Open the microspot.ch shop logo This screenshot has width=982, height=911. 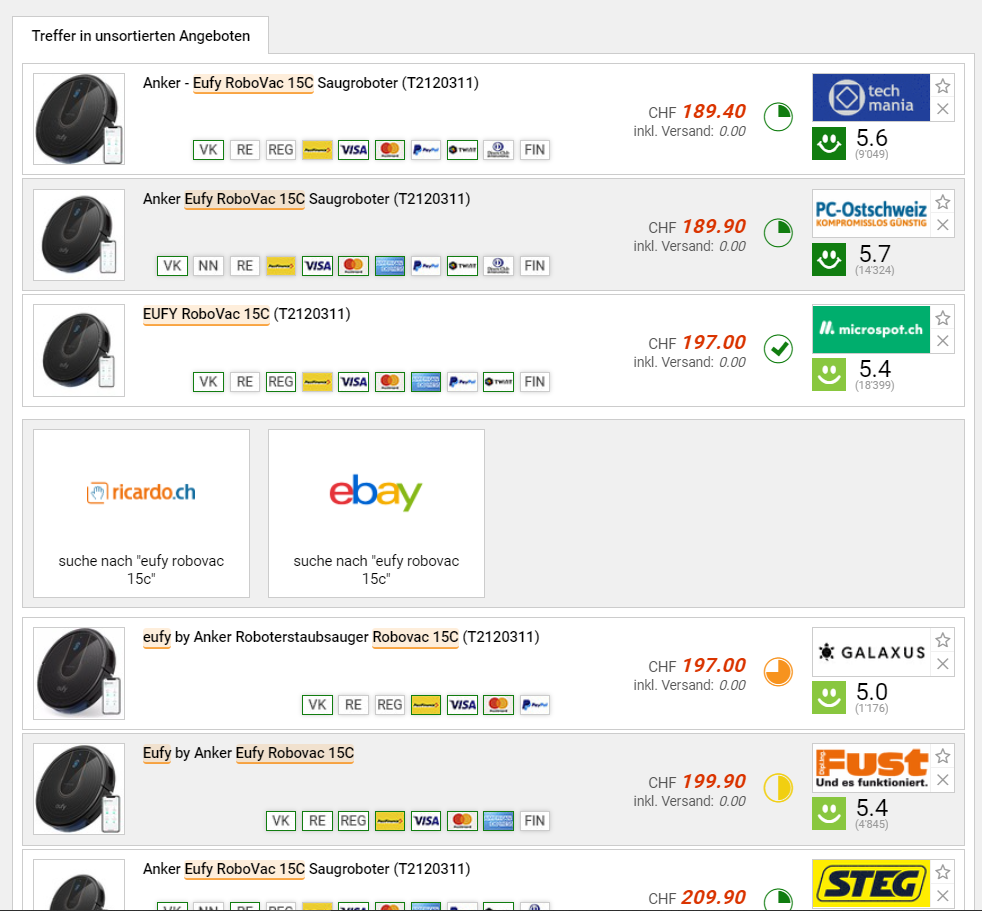tap(871, 329)
